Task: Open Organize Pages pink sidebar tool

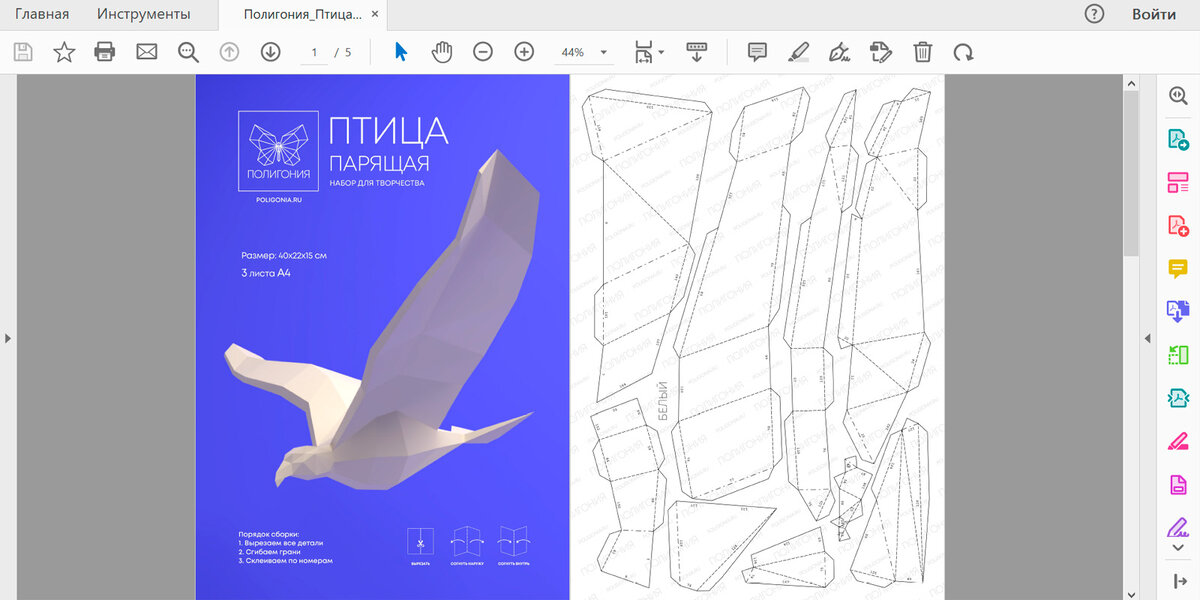Action: pyautogui.click(x=1178, y=182)
